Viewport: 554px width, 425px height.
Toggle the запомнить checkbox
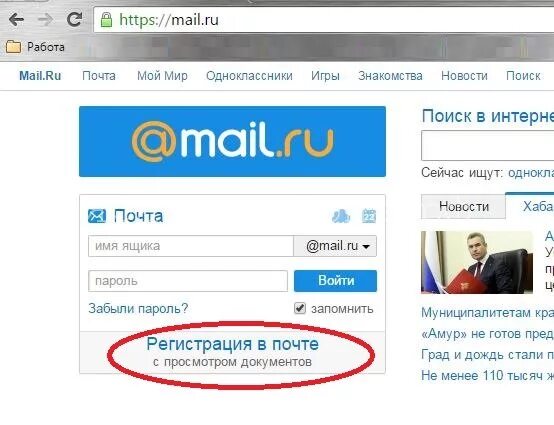click(300, 308)
